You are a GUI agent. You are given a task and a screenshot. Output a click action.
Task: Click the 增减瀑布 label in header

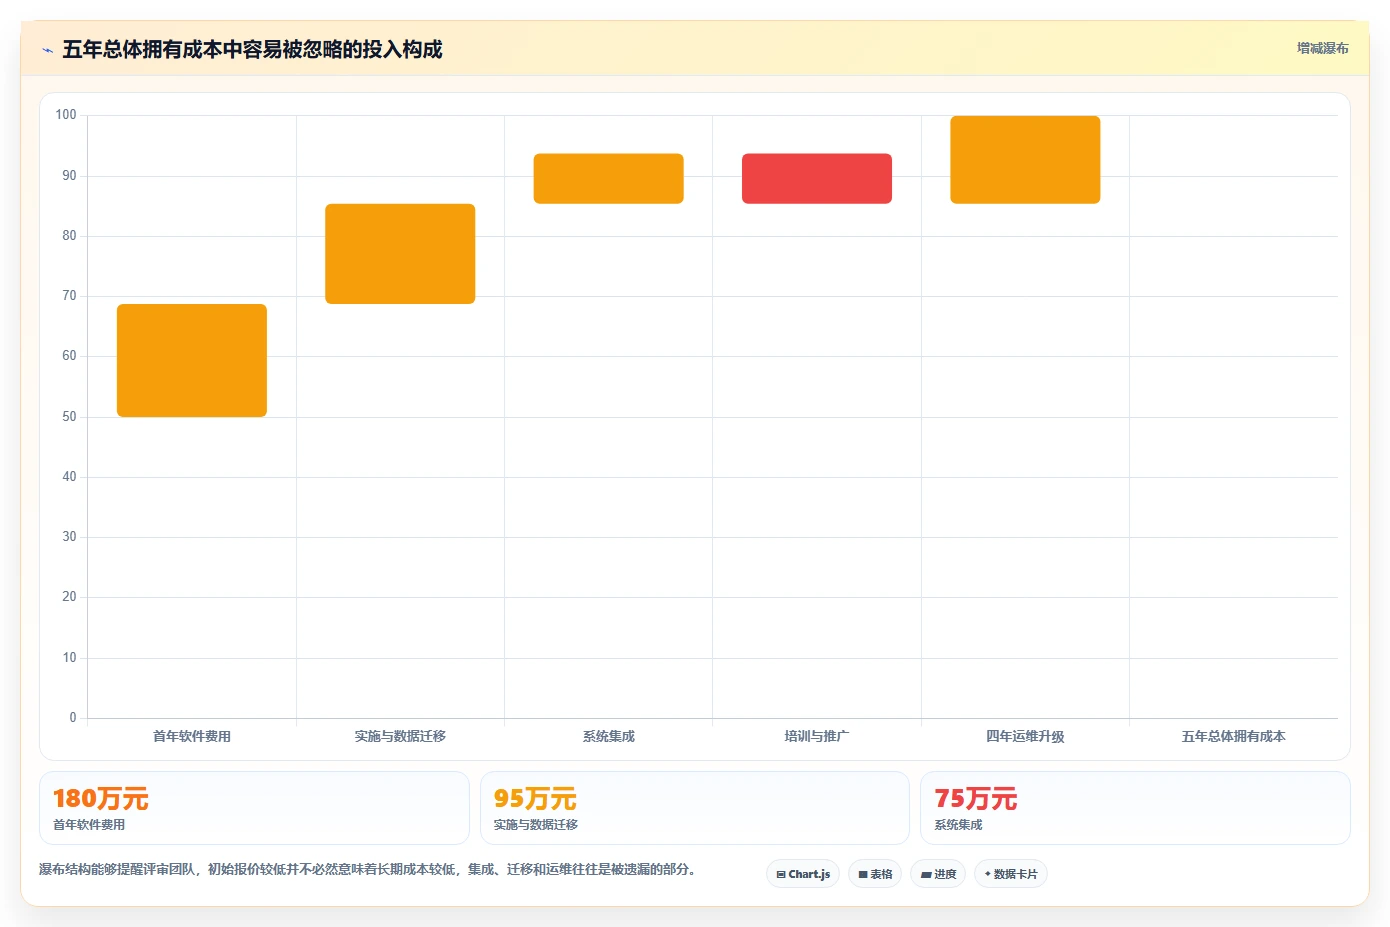[x=1322, y=48]
